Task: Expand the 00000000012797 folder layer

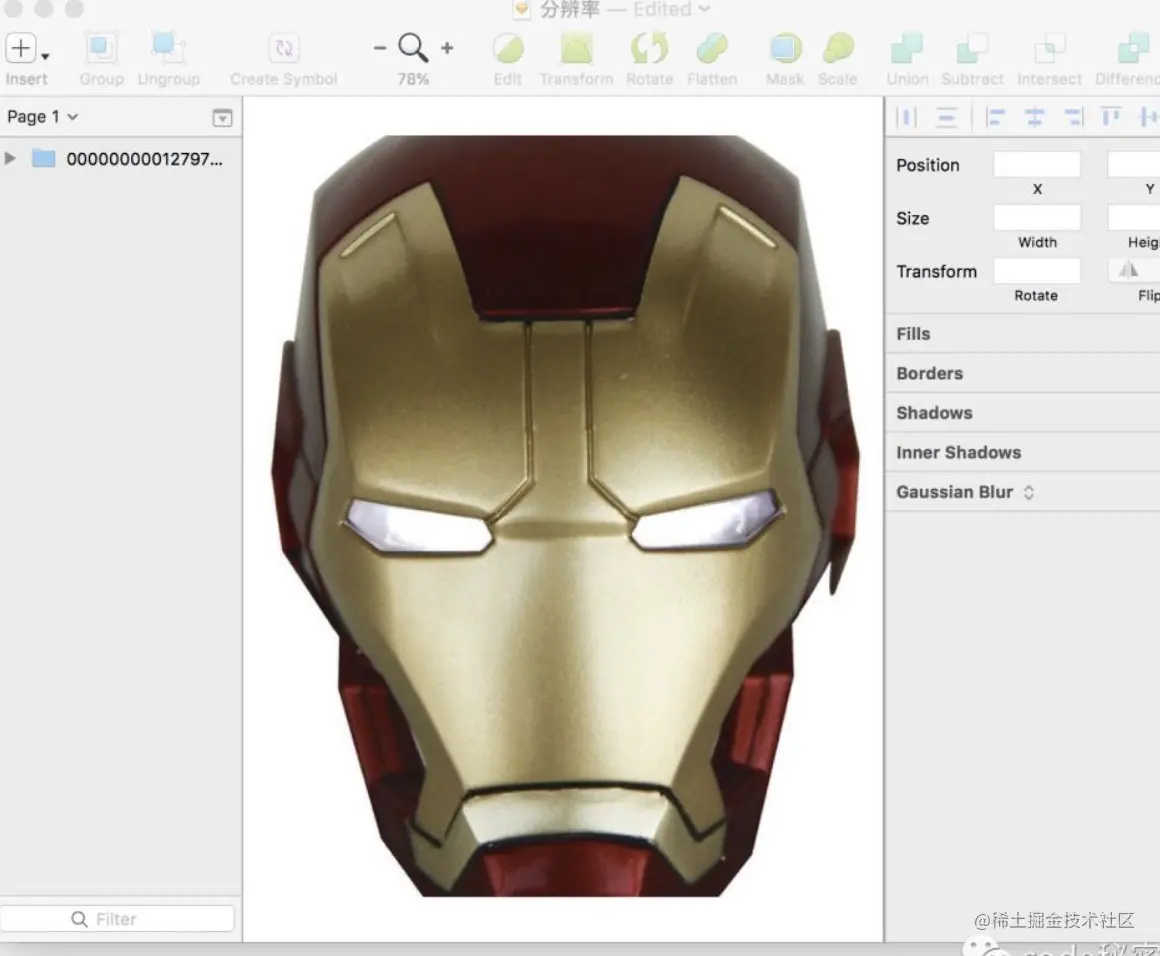Action: tap(11, 158)
